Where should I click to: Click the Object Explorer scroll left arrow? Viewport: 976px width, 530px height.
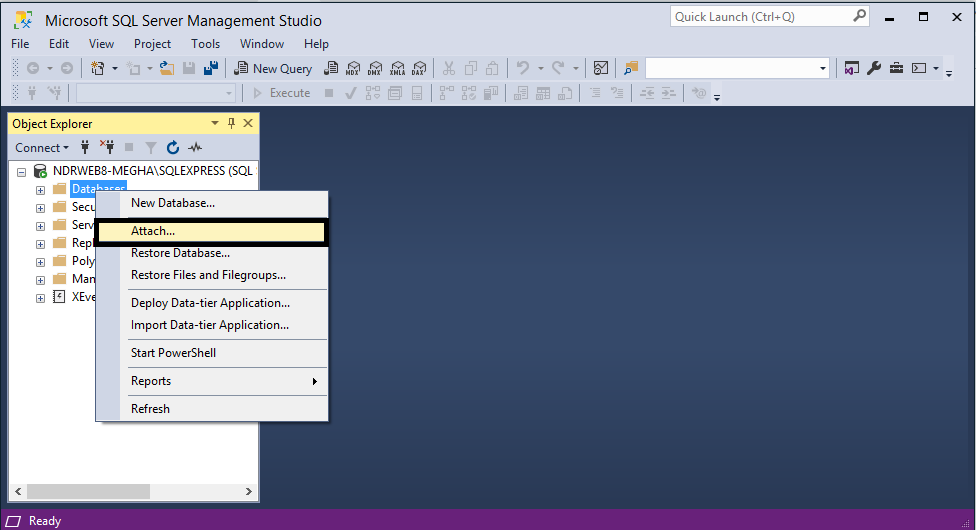pos(18,491)
